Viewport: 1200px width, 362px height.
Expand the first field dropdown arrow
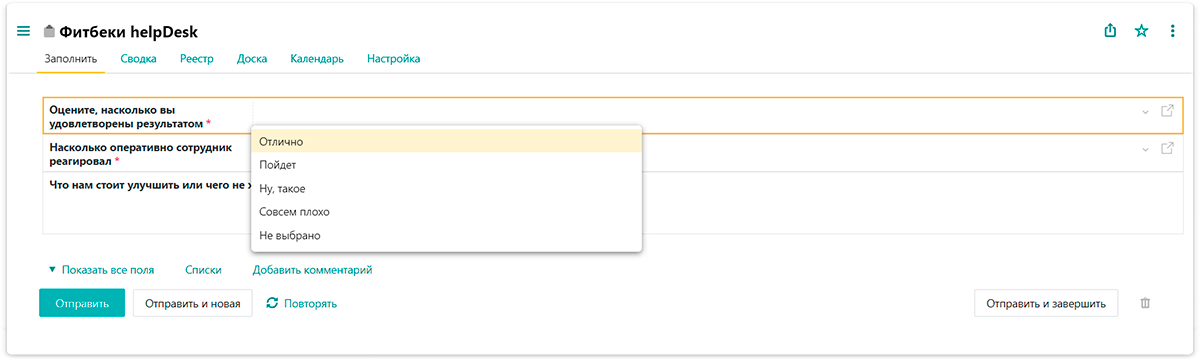(1145, 112)
